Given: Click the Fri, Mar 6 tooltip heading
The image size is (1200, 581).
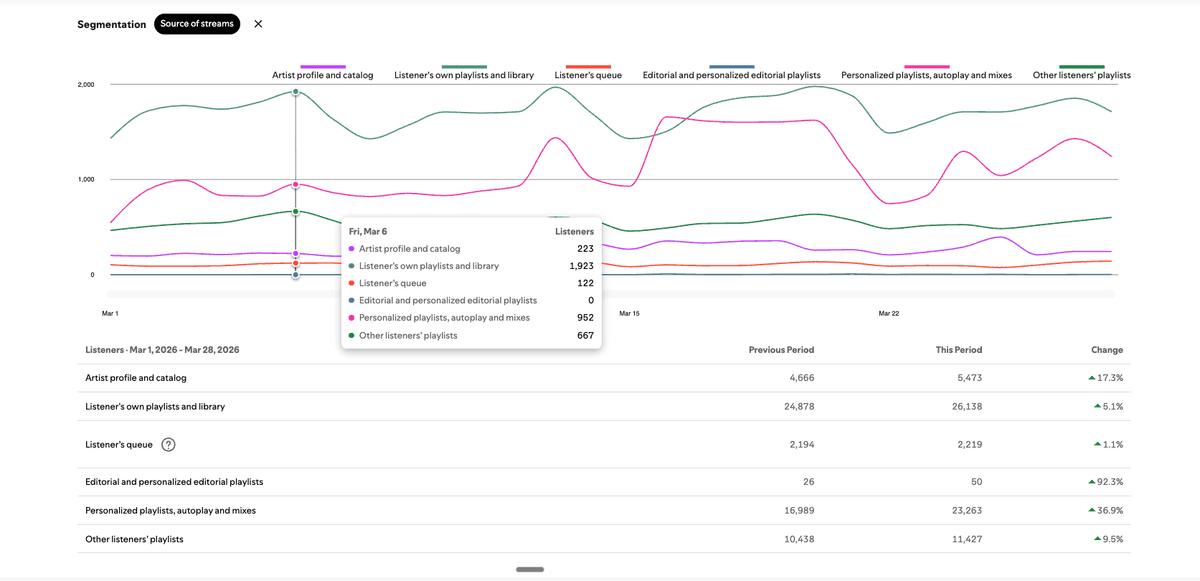Looking at the screenshot, I should [x=368, y=231].
